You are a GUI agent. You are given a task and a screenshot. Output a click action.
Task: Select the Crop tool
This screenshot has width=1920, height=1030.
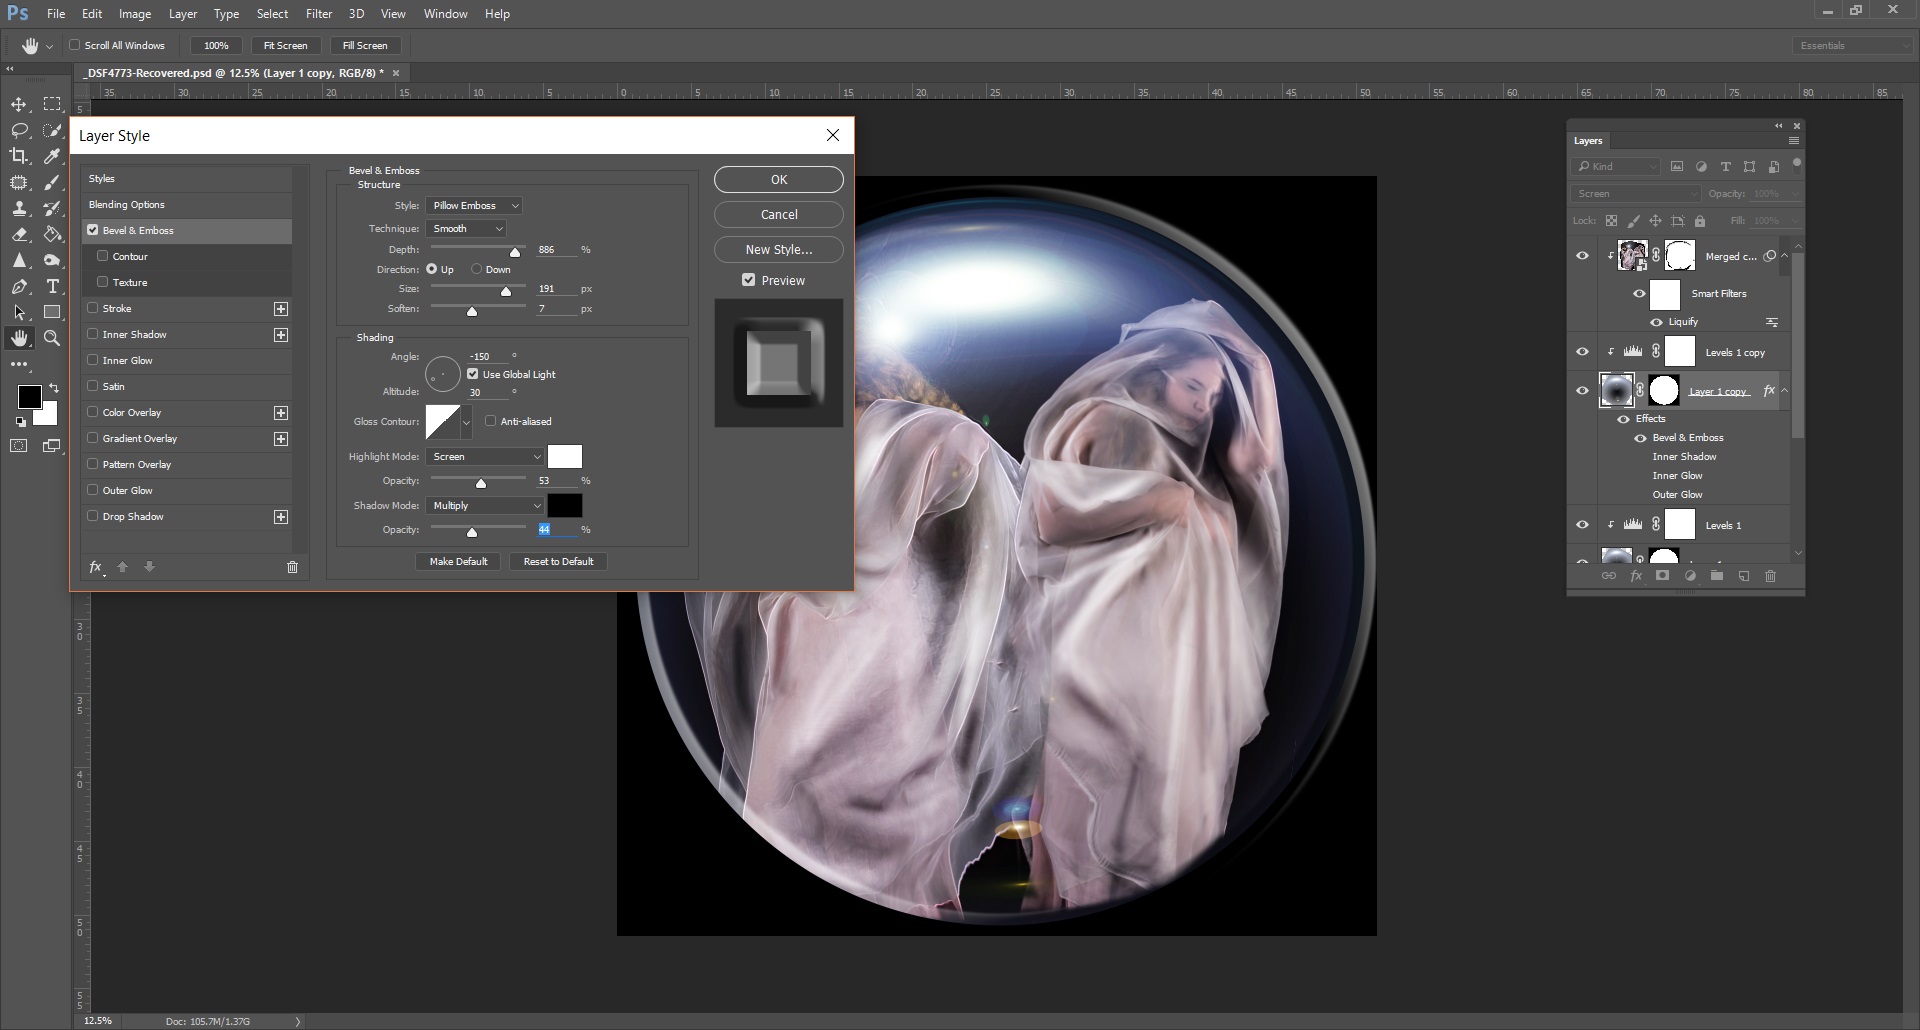point(19,156)
